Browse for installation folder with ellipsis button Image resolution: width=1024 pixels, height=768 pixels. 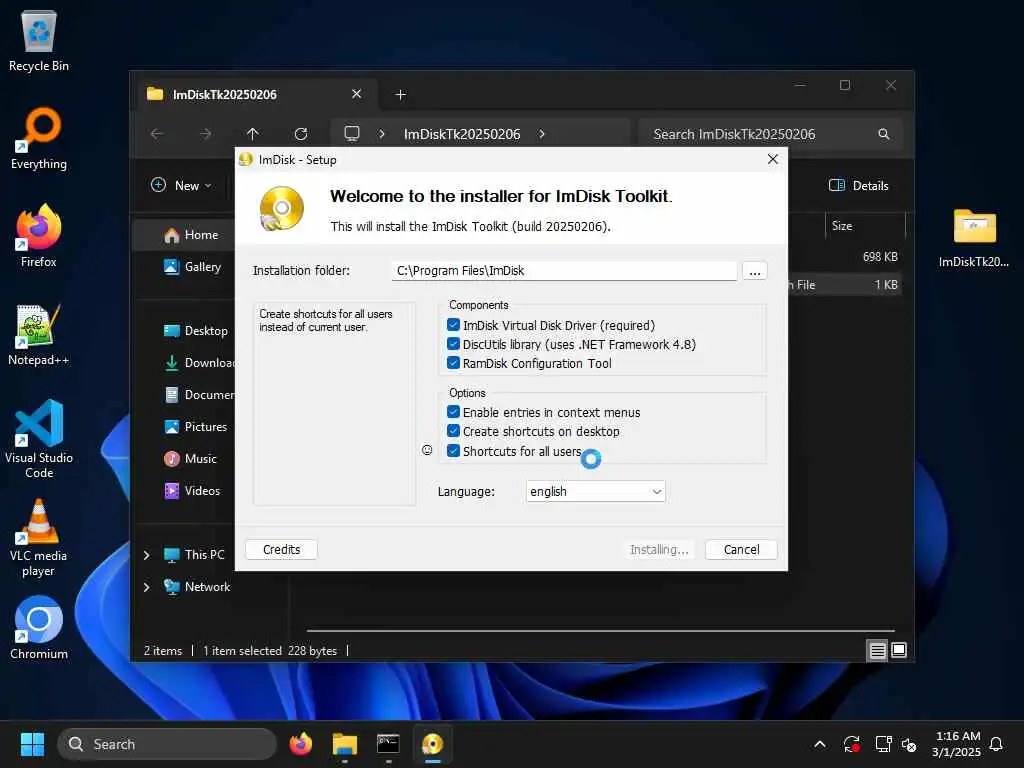[754, 271]
